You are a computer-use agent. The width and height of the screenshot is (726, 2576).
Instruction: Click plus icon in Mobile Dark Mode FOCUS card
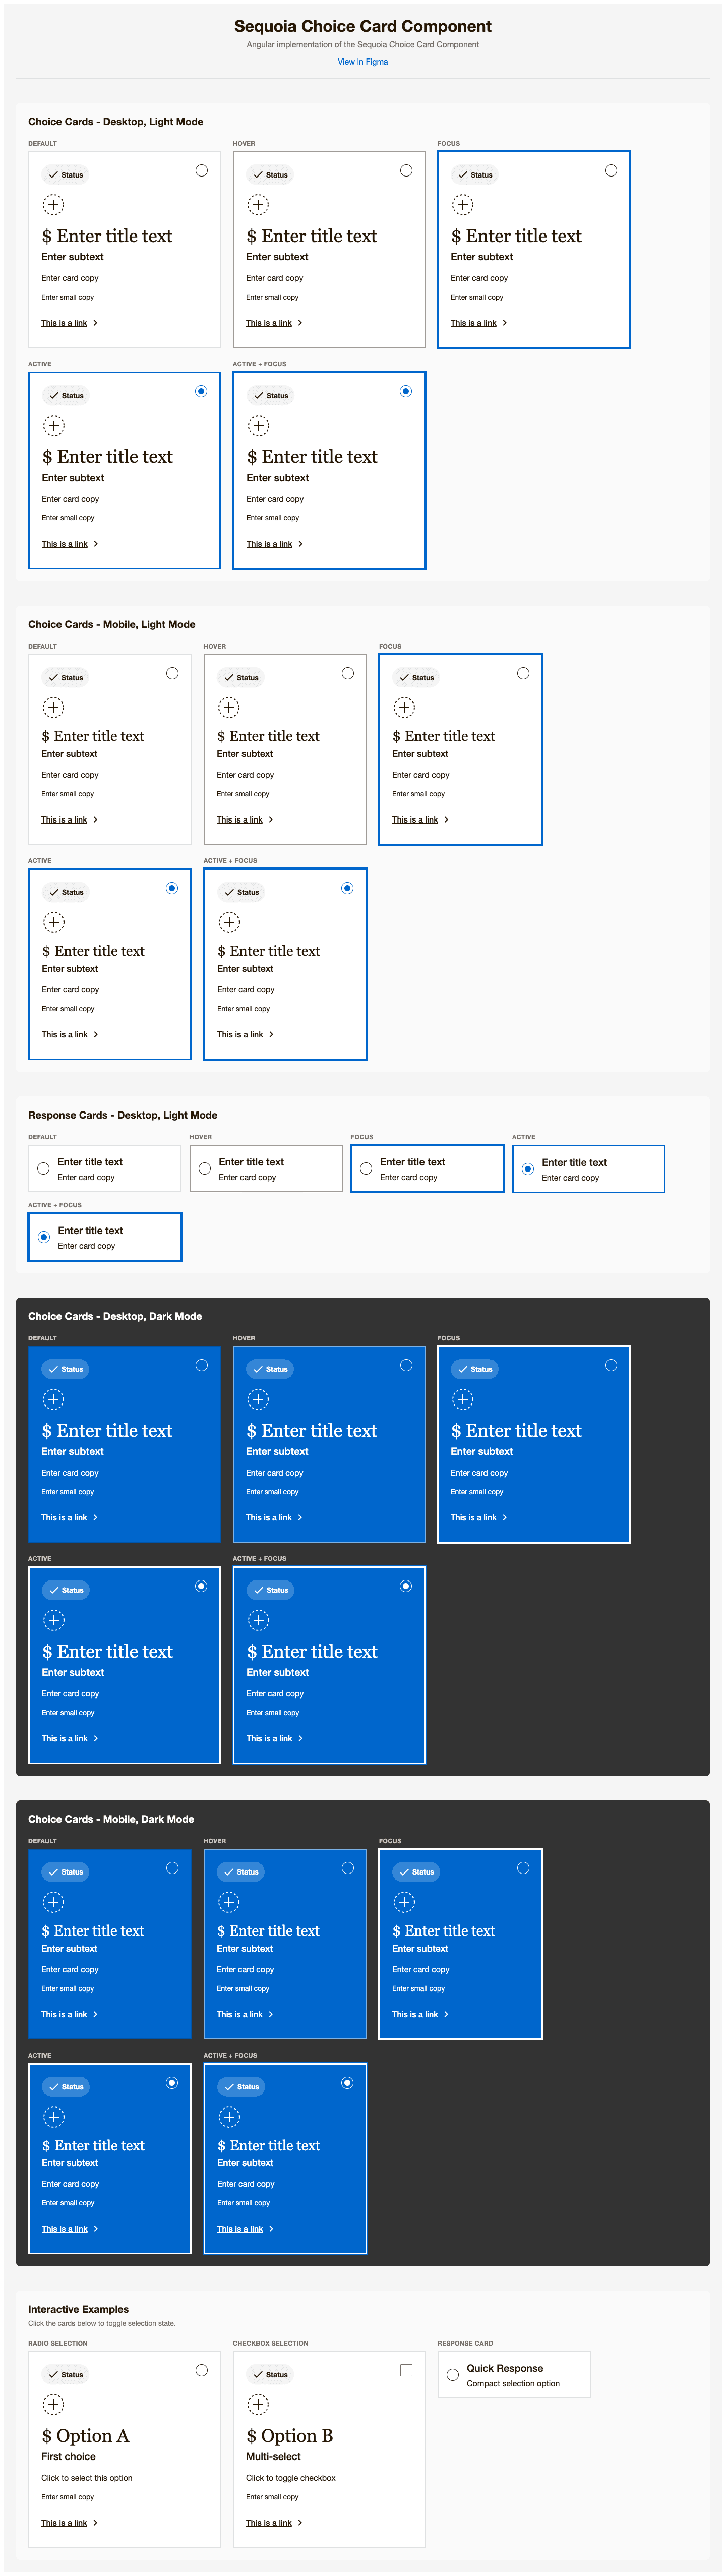point(404,1902)
